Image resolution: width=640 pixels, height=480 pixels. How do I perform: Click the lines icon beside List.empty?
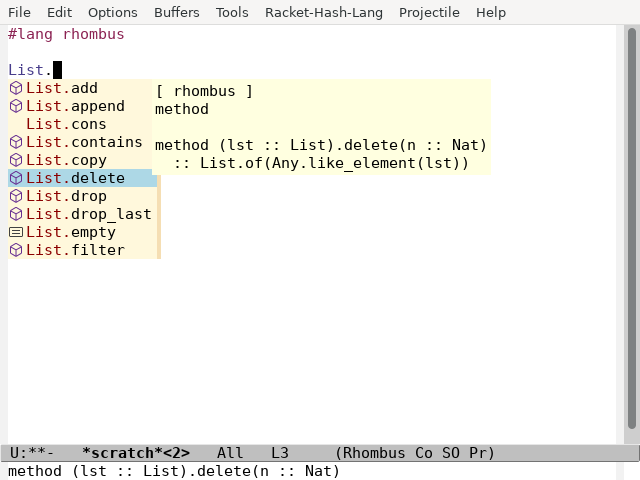pyautogui.click(x=16, y=232)
